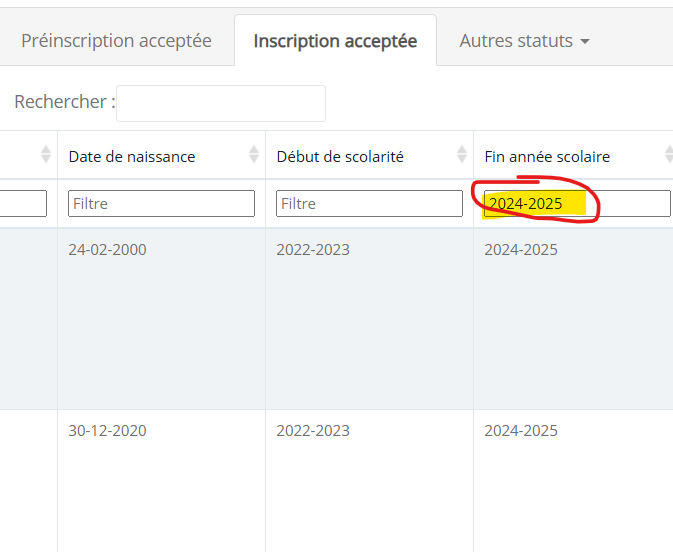
Task: Open the Autres statuts dropdown caret
Action: [x=584, y=42]
